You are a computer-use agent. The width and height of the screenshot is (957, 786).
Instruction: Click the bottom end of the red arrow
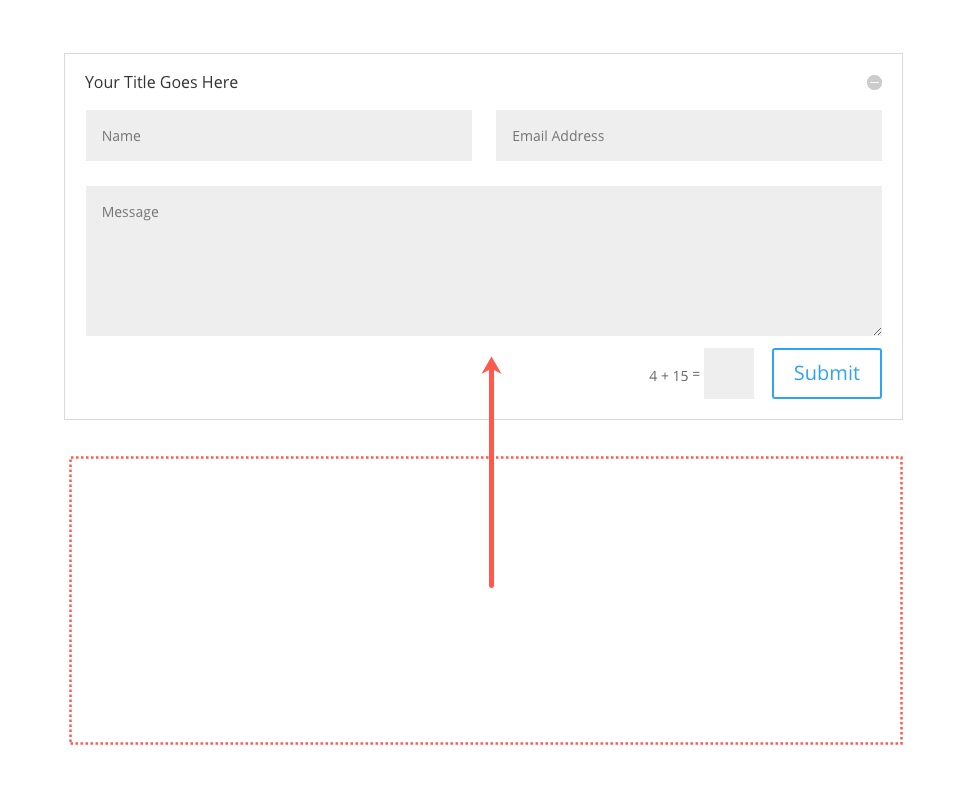tap(491, 583)
